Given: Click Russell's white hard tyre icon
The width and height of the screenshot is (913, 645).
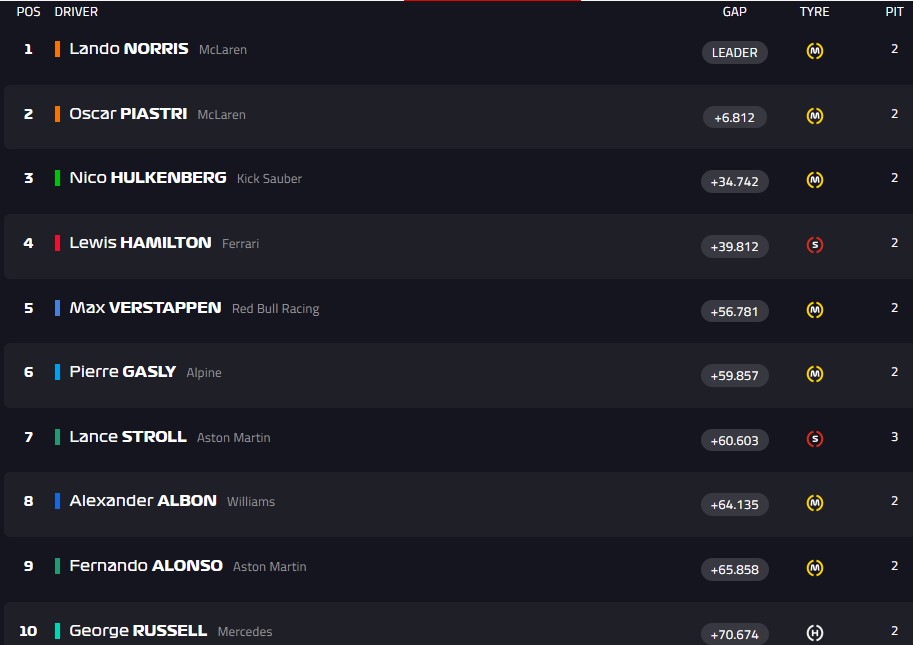Looking at the screenshot, I should click(x=815, y=633).
